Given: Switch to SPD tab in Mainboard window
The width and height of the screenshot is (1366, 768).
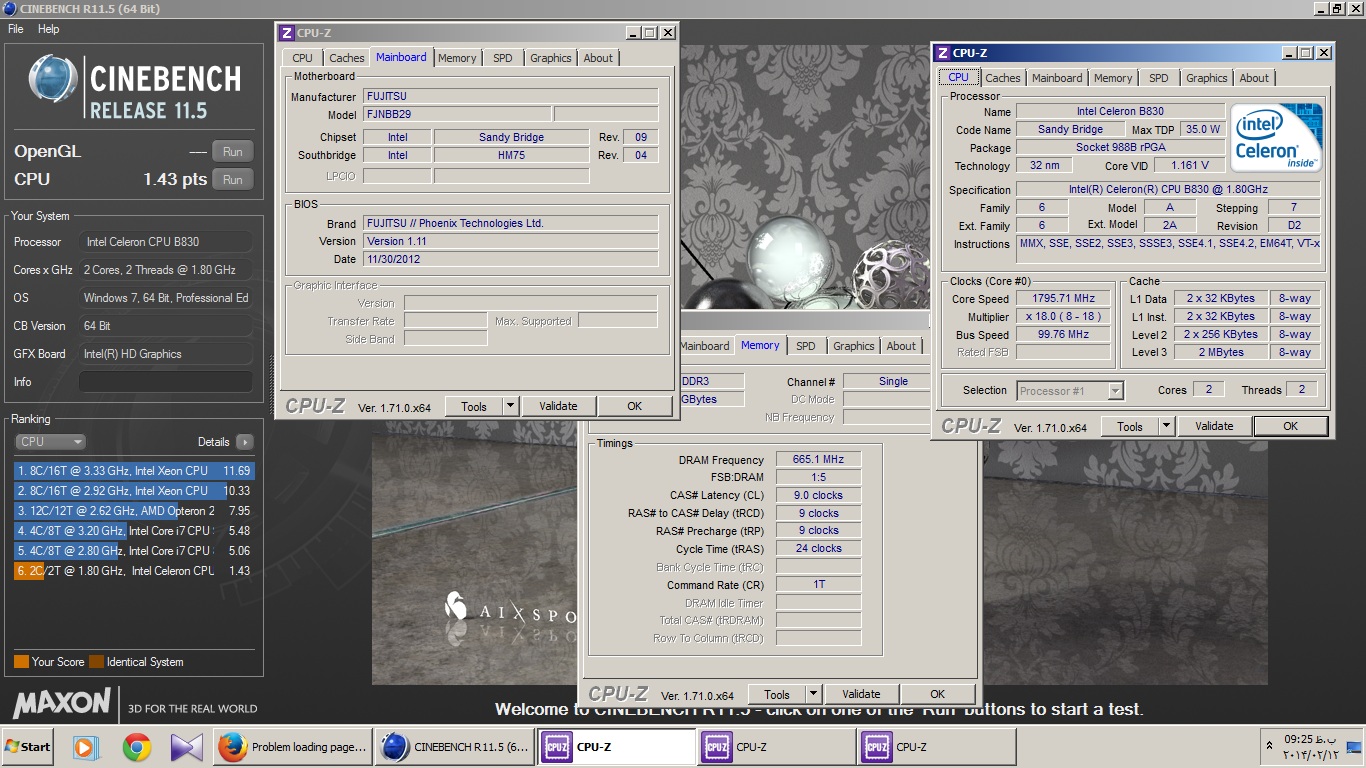Looking at the screenshot, I should click(503, 58).
